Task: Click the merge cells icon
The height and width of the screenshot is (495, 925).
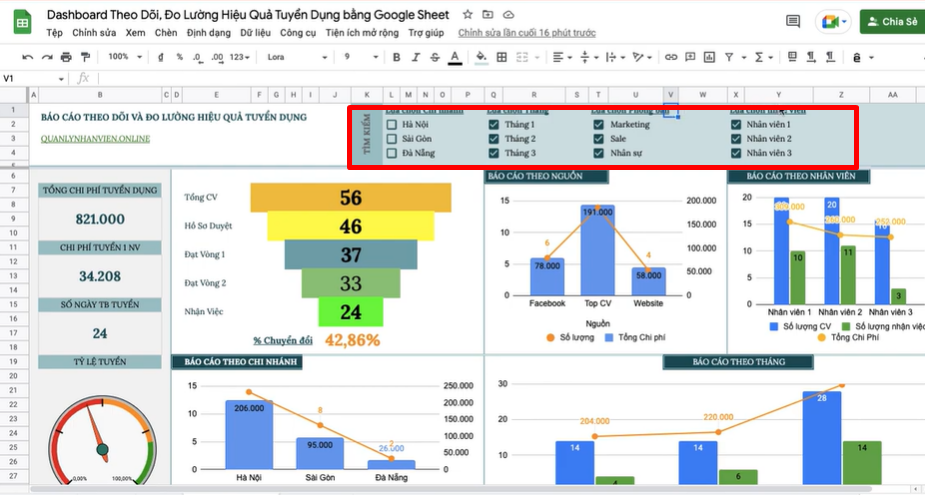Action: pyautogui.click(x=522, y=57)
